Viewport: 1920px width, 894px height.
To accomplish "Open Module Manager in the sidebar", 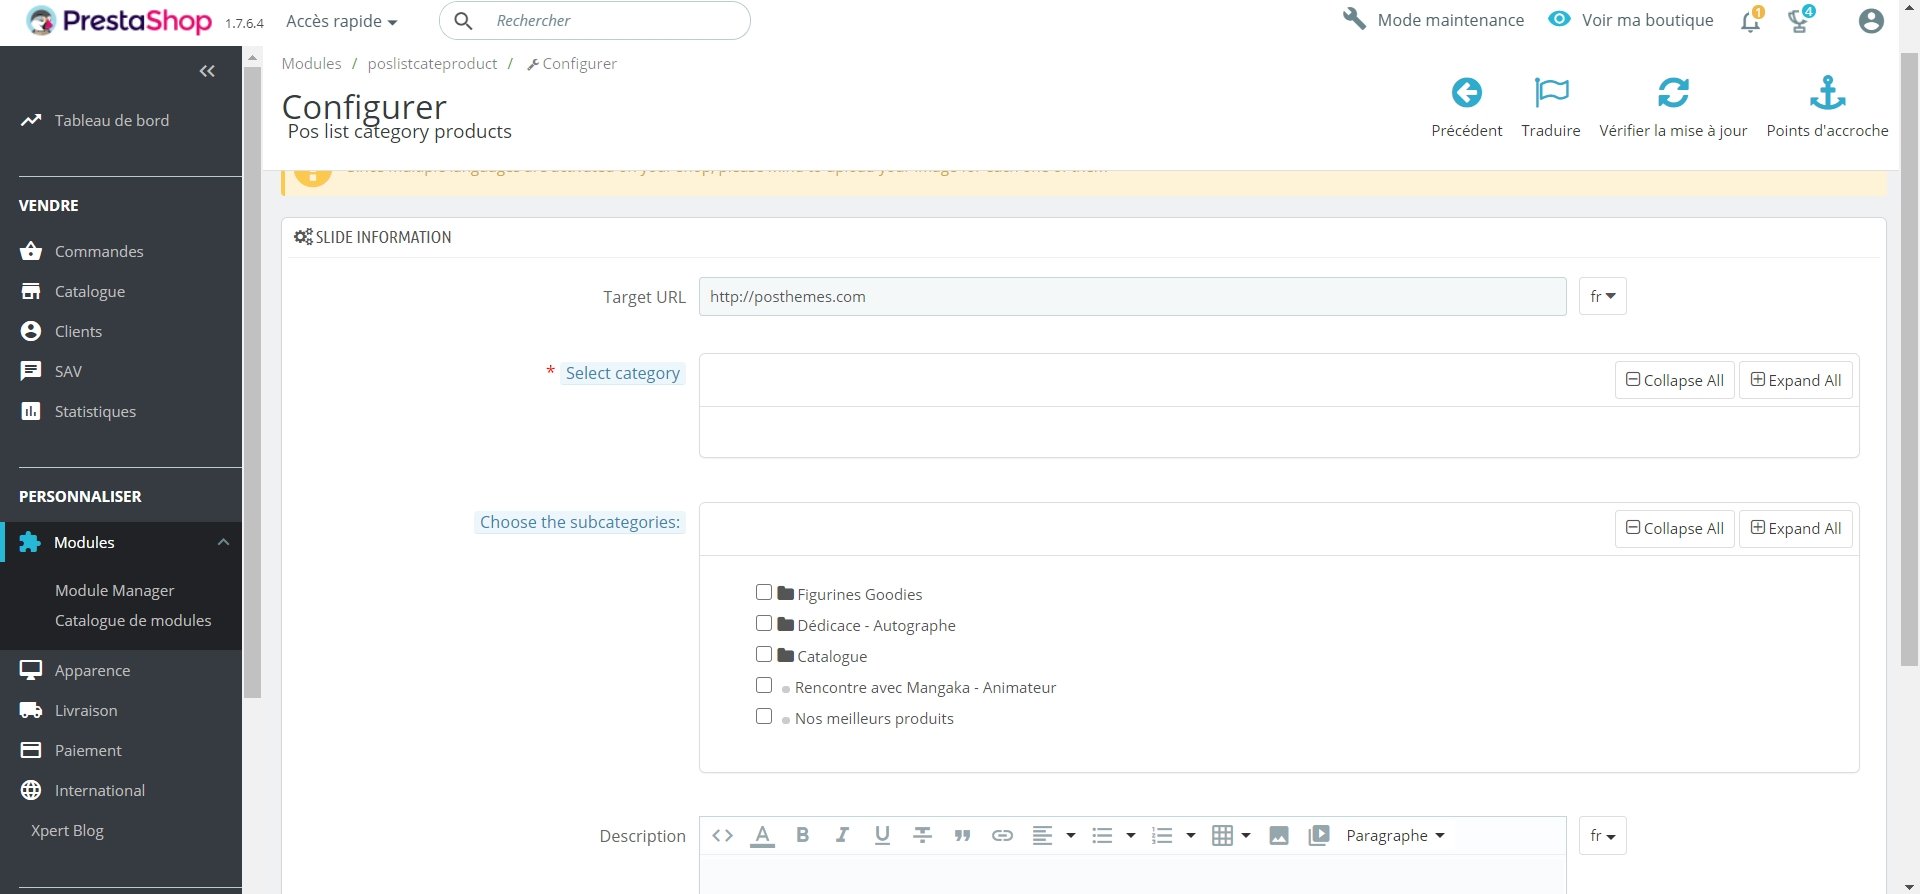I will [x=114, y=590].
